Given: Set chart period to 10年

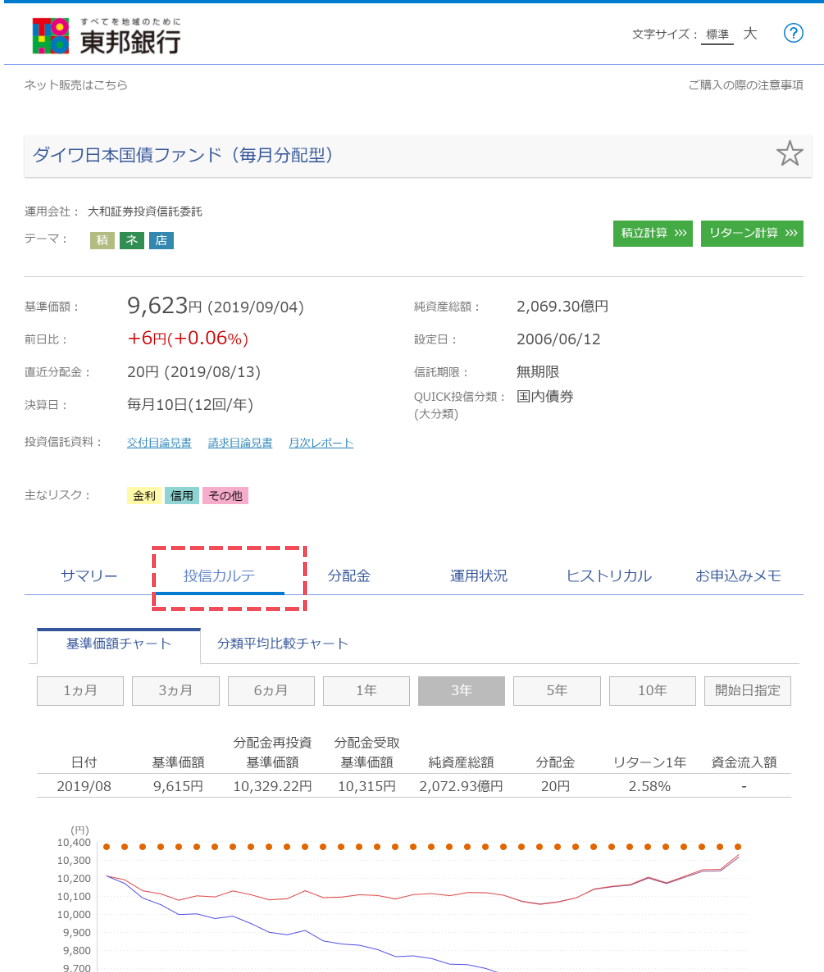Looking at the screenshot, I should click(x=652, y=691).
